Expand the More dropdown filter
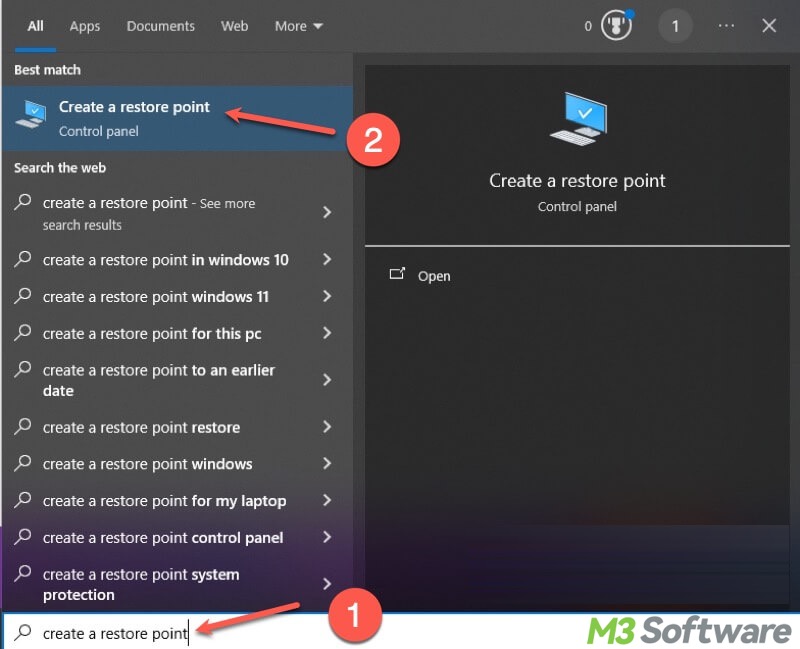The image size is (800, 649). coord(299,26)
